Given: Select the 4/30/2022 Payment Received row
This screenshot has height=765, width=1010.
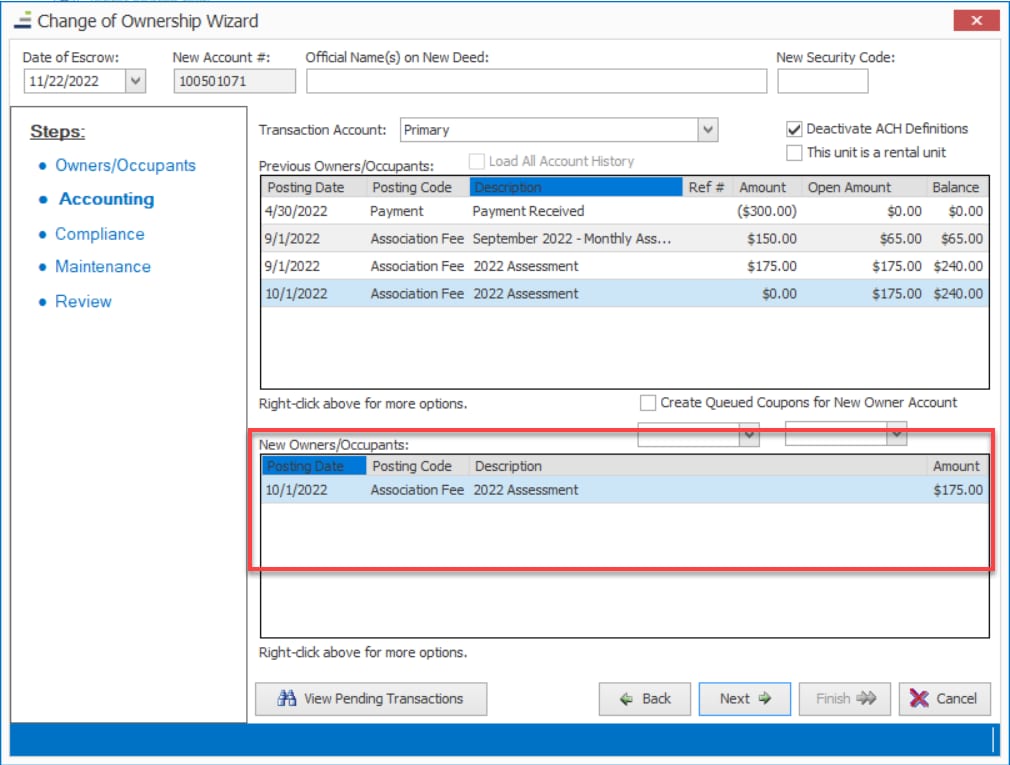Looking at the screenshot, I should 625,211.
